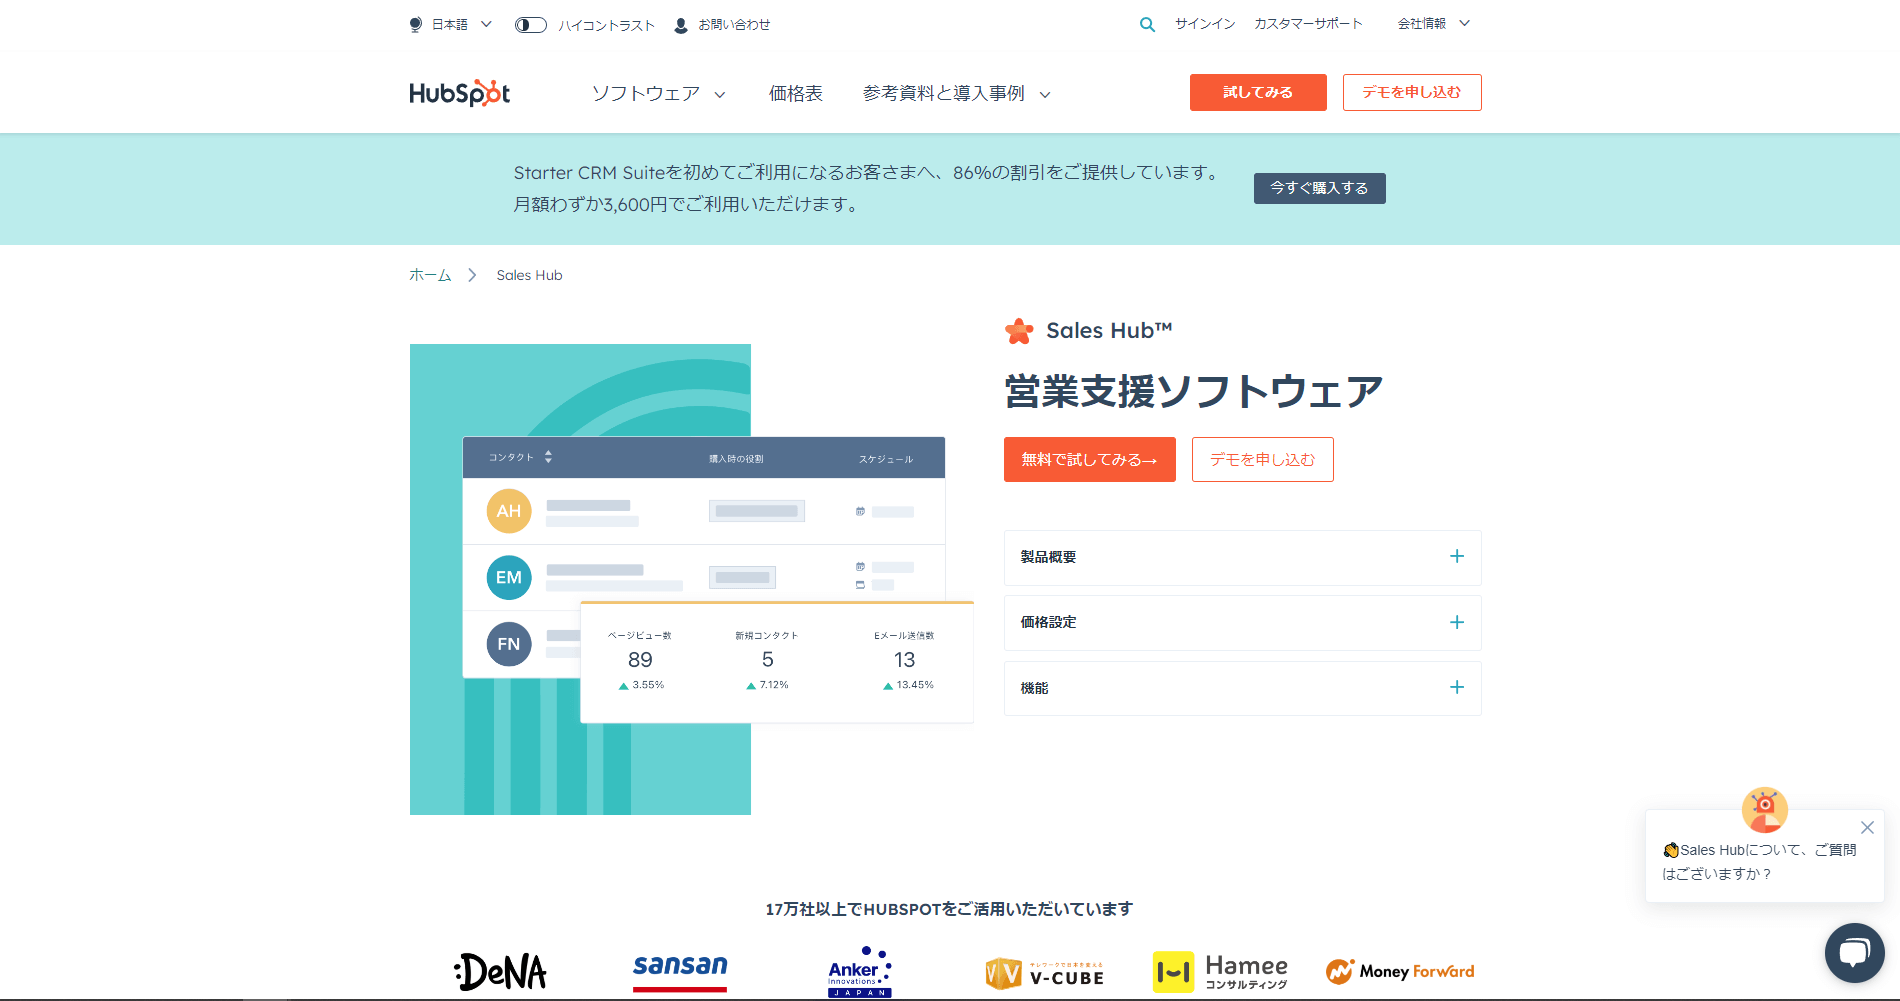Open the 価格表 page
Image resolution: width=1900 pixels, height=1001 pixels.
796,94
